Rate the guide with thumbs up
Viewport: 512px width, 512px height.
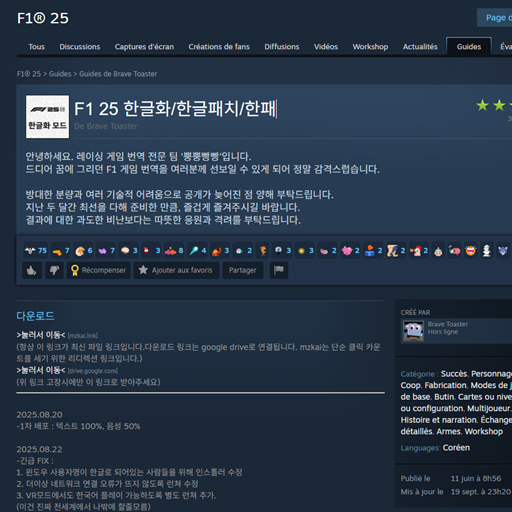[32, 270]
